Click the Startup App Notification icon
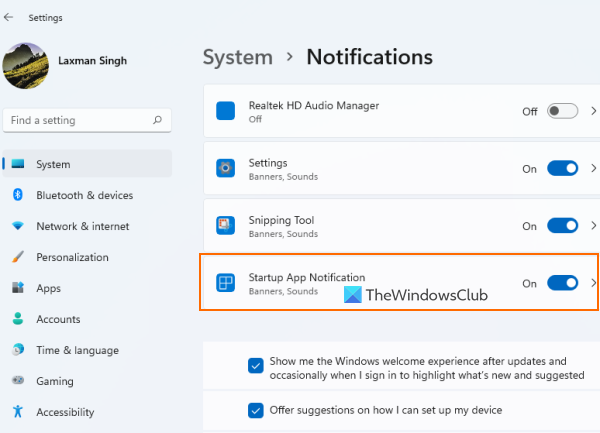600x433 pixels. (226, 283)
